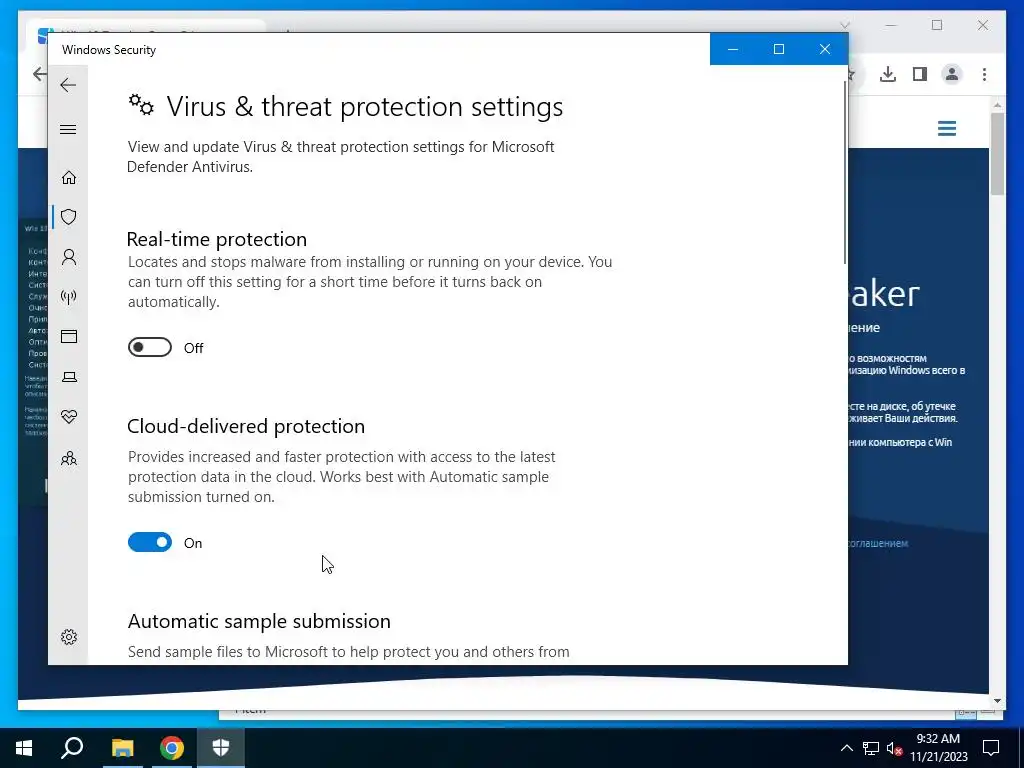Open Chrome's tab search chevron
This screenshot has height=768, width=1024.
[844, 25]
